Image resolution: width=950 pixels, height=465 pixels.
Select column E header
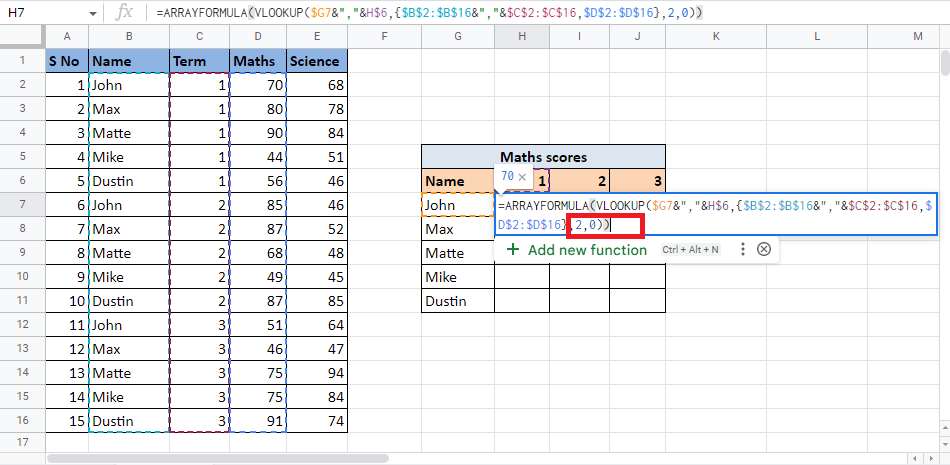(315, 37)
